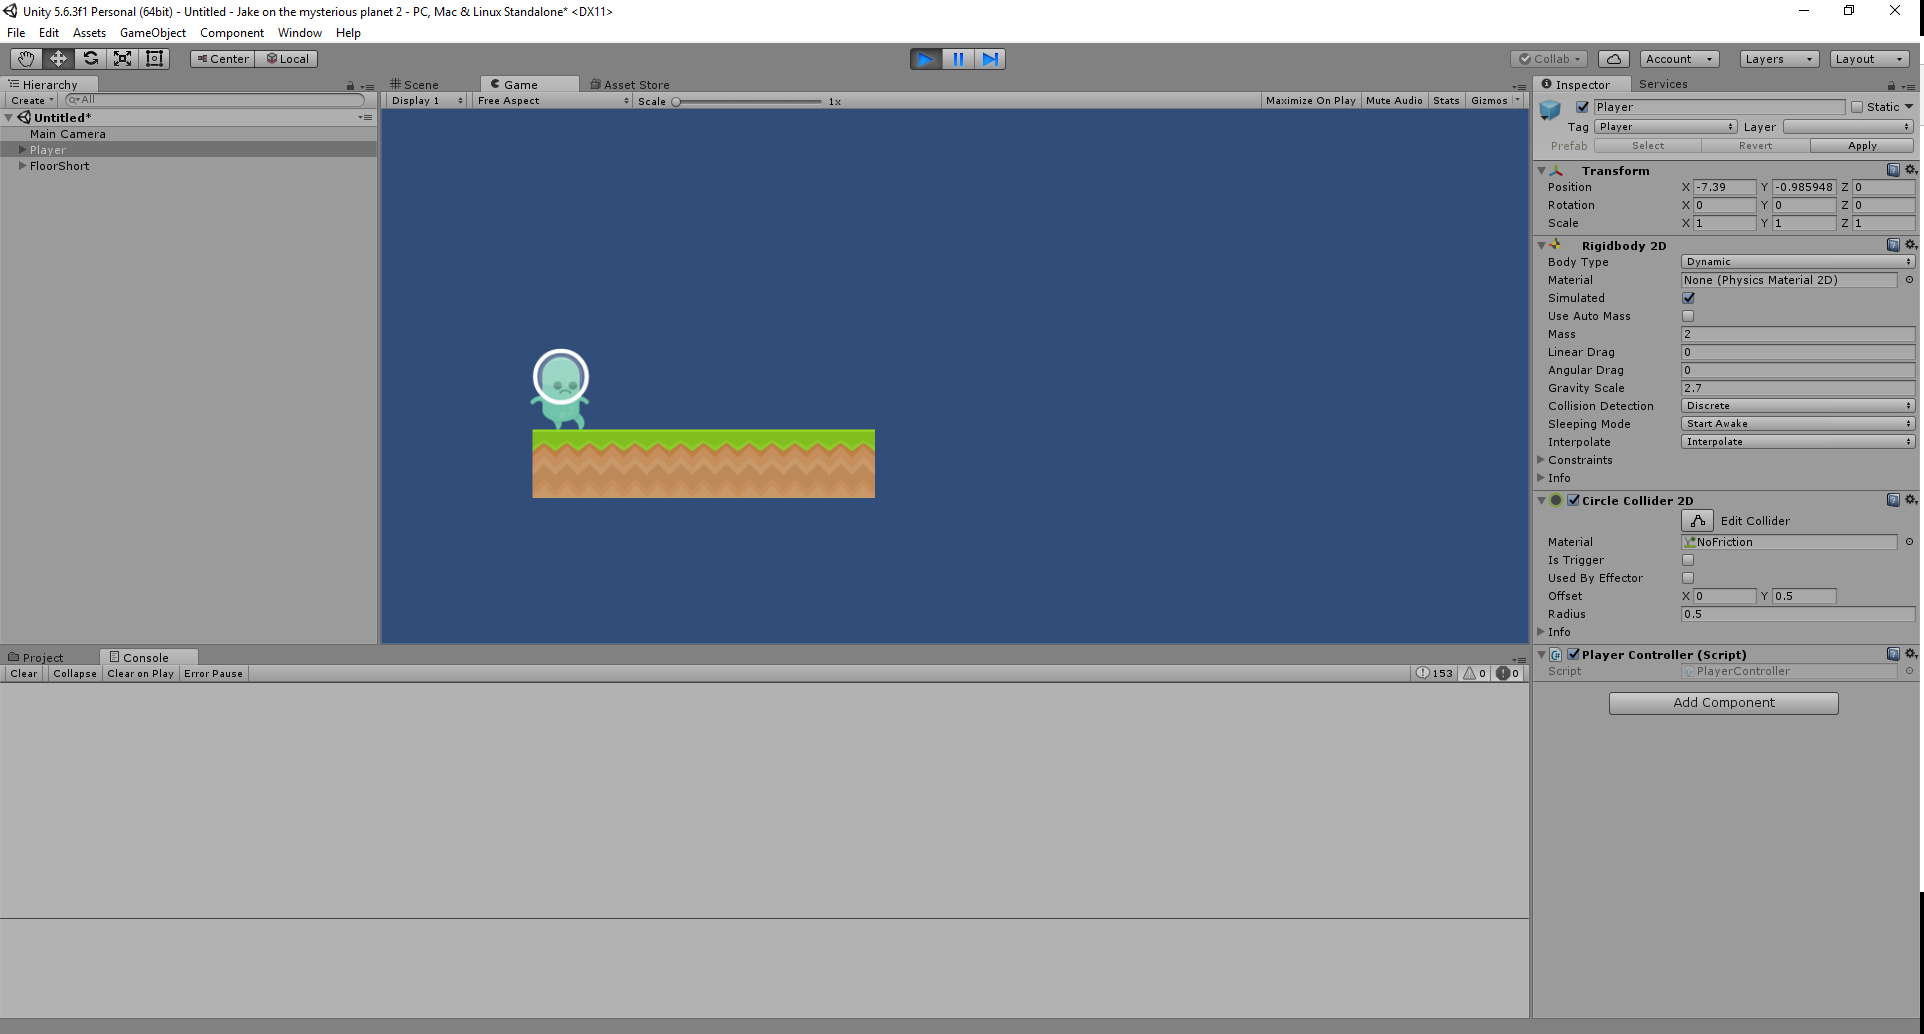Toggle Maximize On Play

tap(1310, 101)
